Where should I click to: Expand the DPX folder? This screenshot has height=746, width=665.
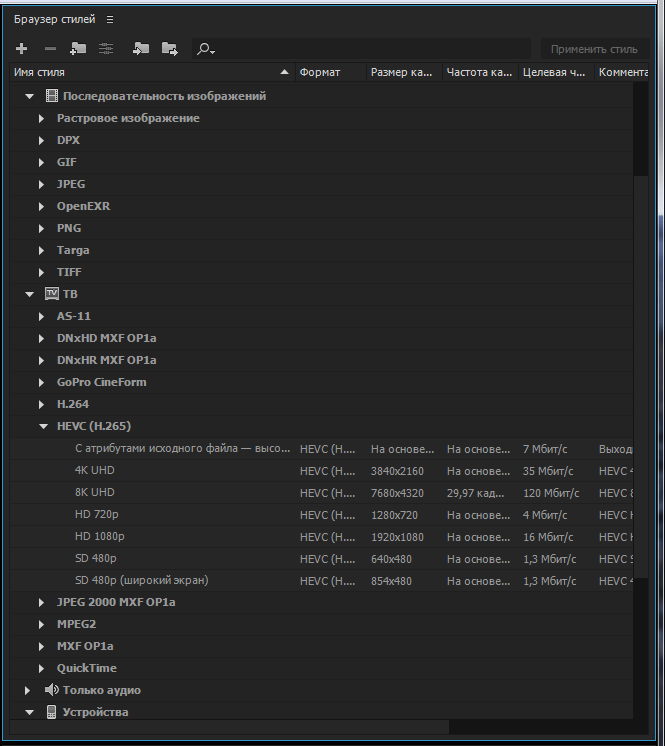click(x=41, y=140)
